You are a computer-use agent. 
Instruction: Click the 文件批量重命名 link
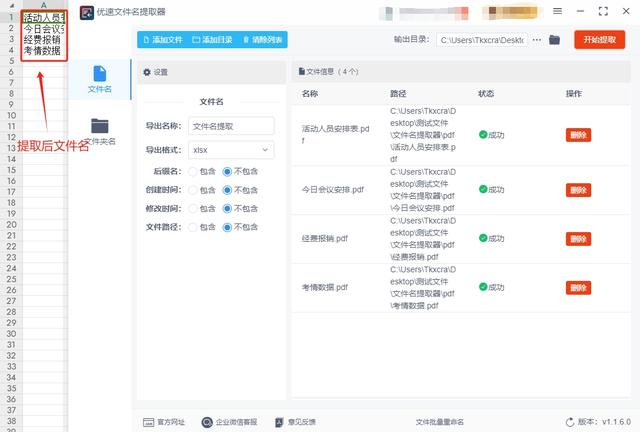click(440, 422)
